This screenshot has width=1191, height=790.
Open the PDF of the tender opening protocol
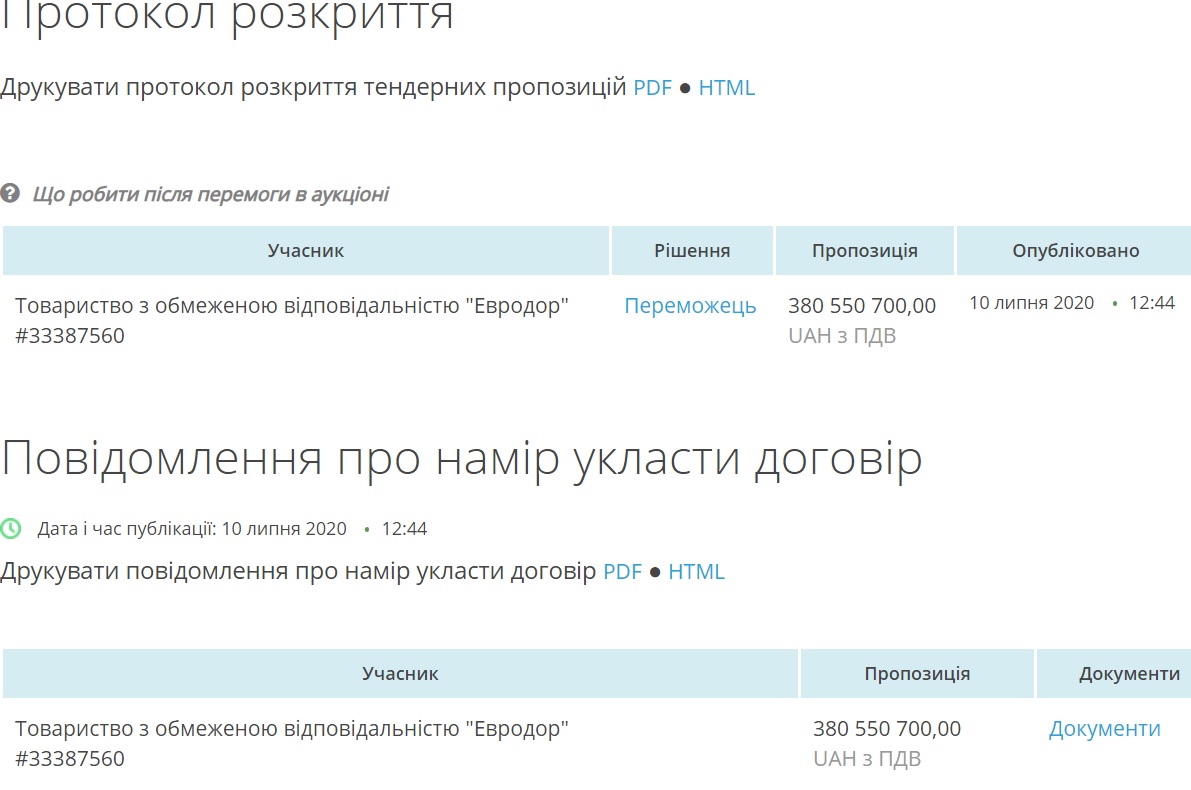click(x=652, y=88)
